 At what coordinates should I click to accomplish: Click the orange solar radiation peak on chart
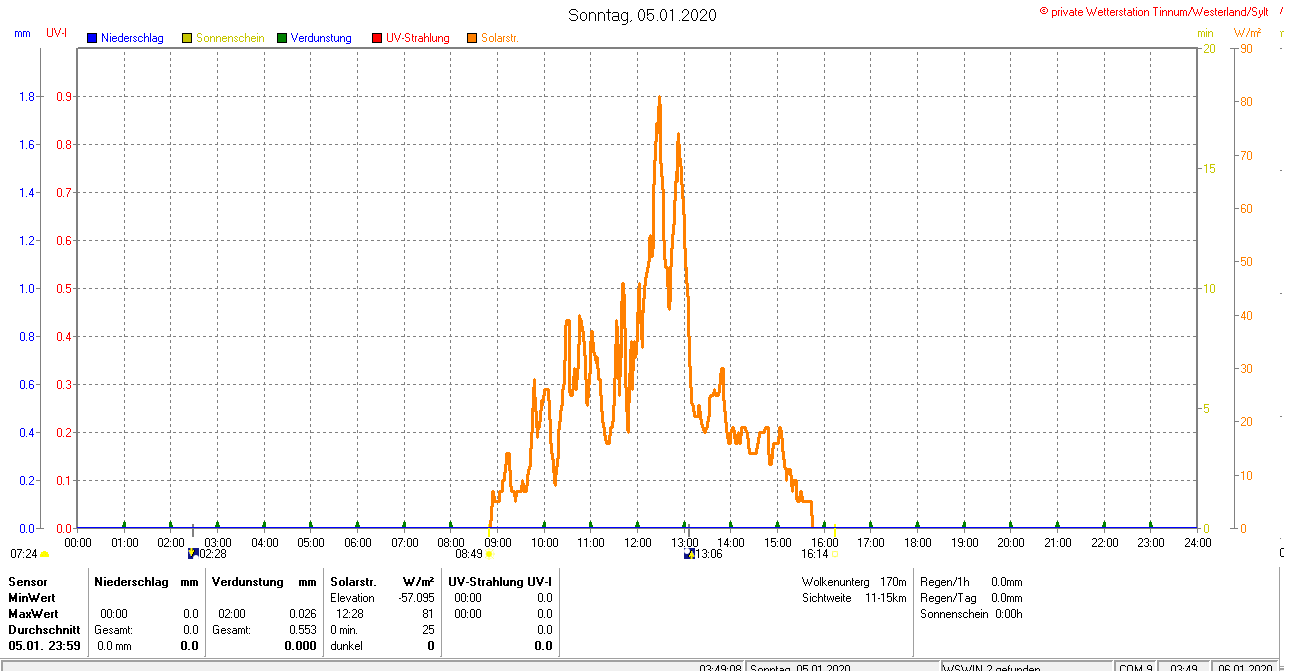point(659,99)
